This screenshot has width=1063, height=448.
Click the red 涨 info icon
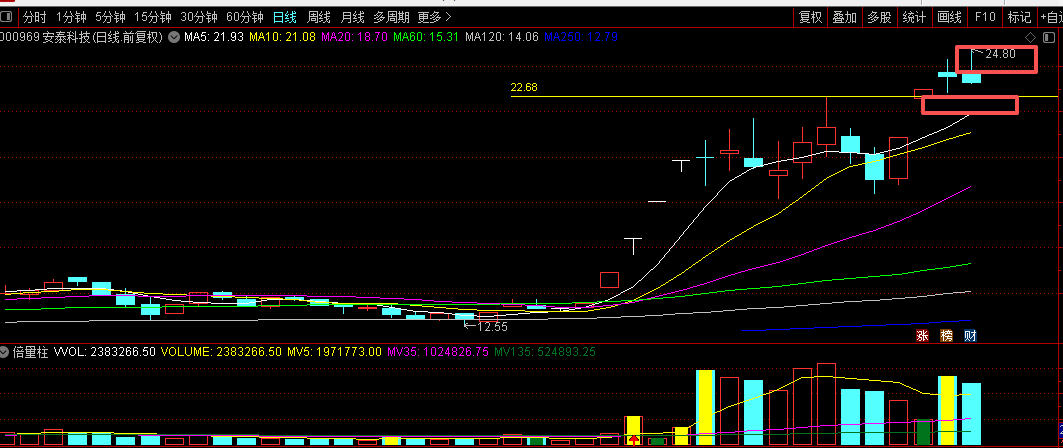click(x=923, y=335)
